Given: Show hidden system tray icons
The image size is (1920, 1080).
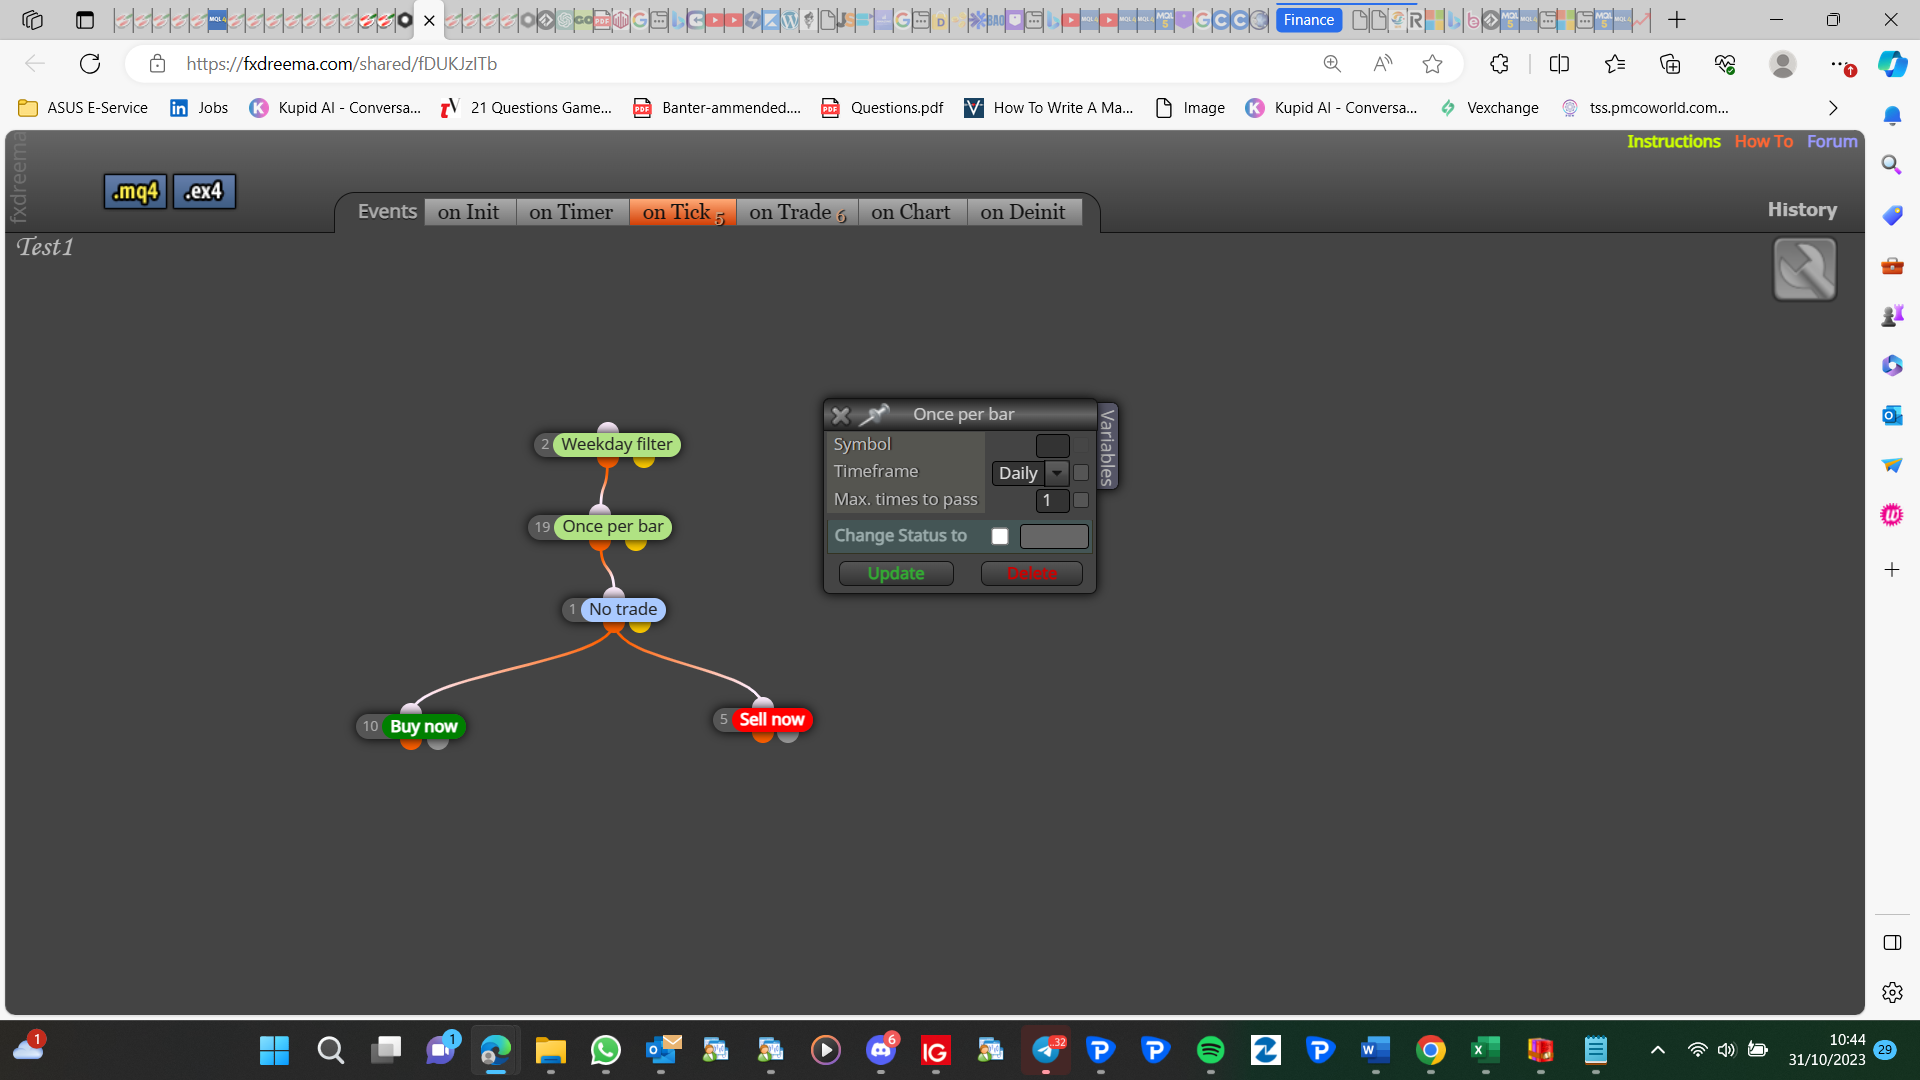Looking at the screenshot, I should [x=1657, y=1050].
